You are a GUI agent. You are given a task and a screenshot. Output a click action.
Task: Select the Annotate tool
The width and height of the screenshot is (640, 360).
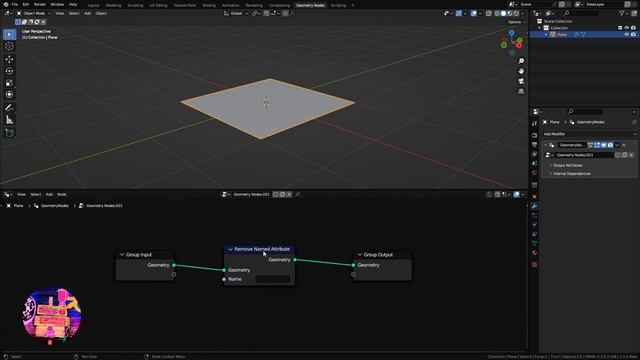[x=9, y=108]
